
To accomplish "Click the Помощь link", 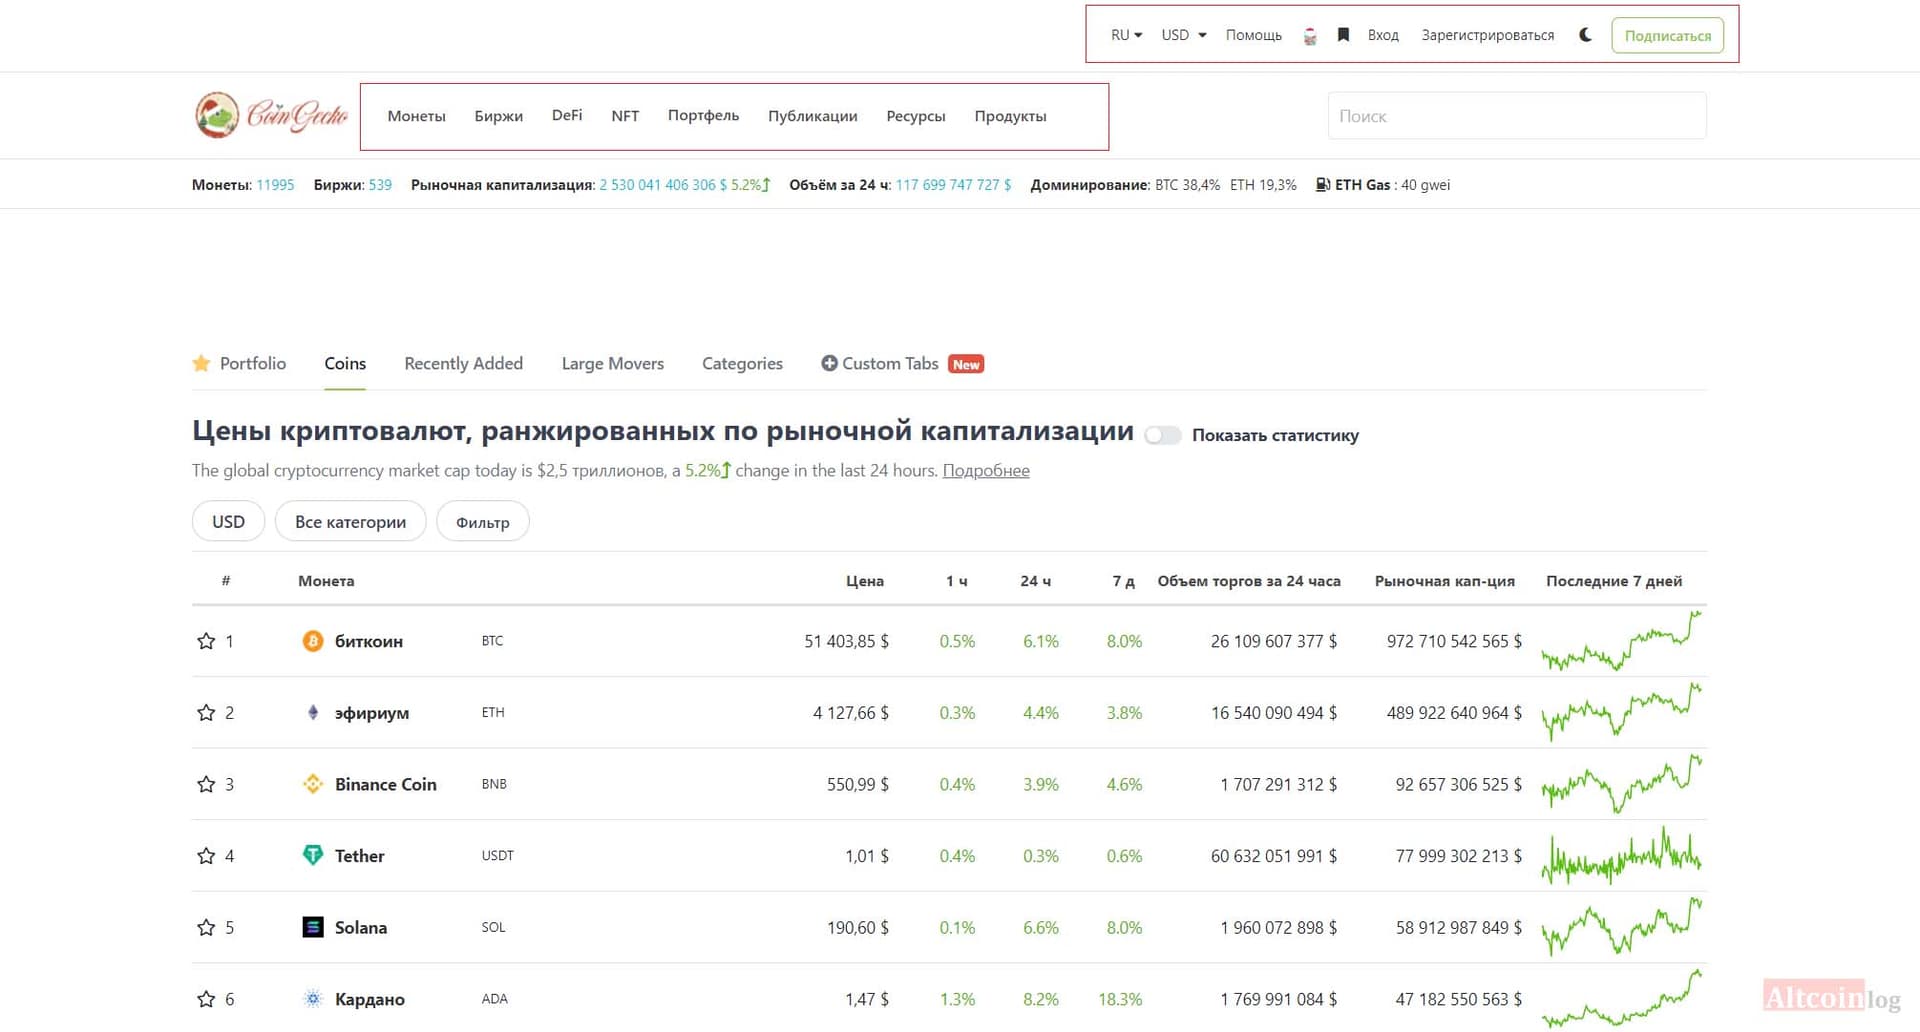I will [1253, 35].
